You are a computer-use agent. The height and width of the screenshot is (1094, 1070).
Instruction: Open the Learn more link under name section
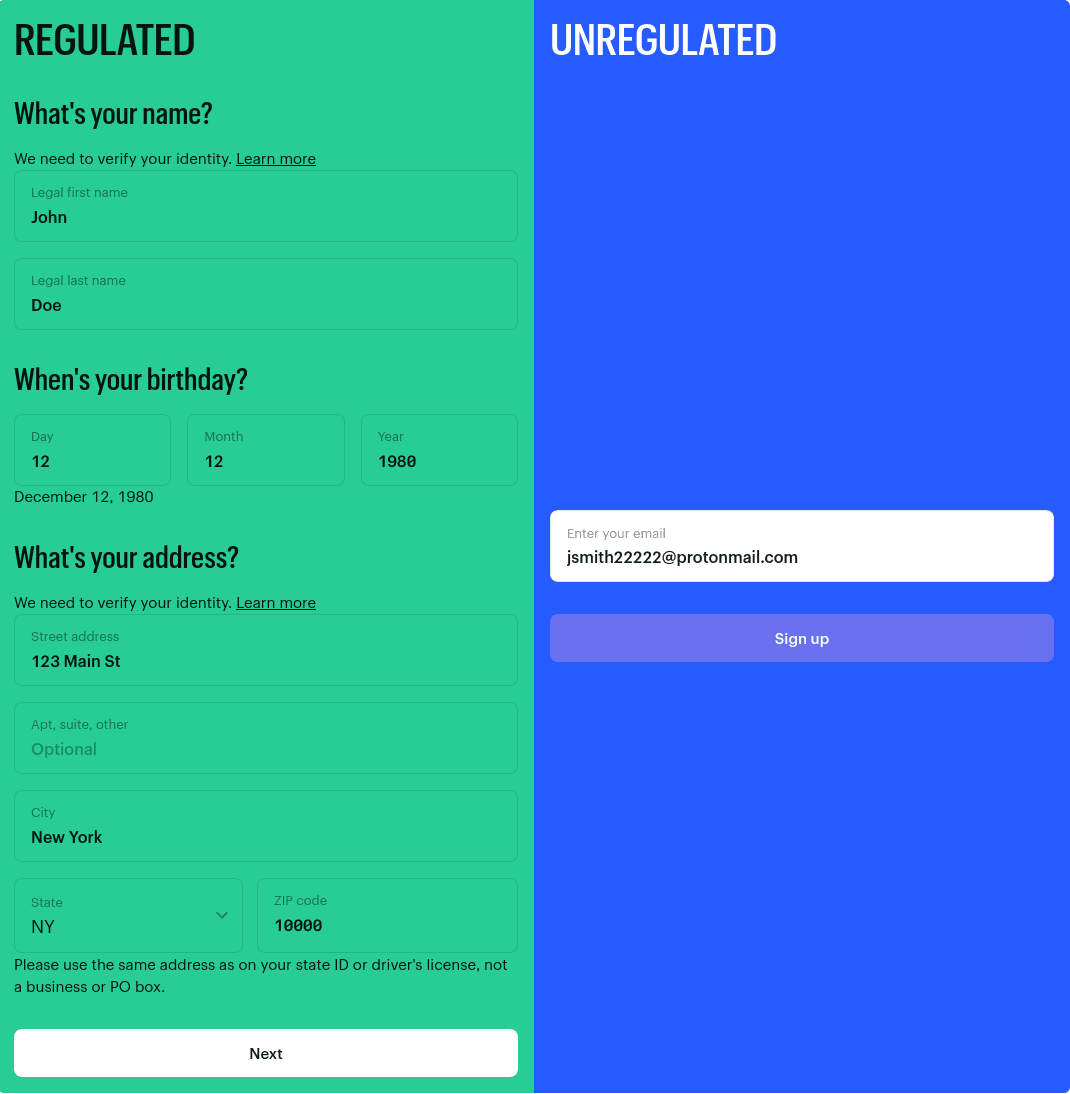(x=275, y=158)
